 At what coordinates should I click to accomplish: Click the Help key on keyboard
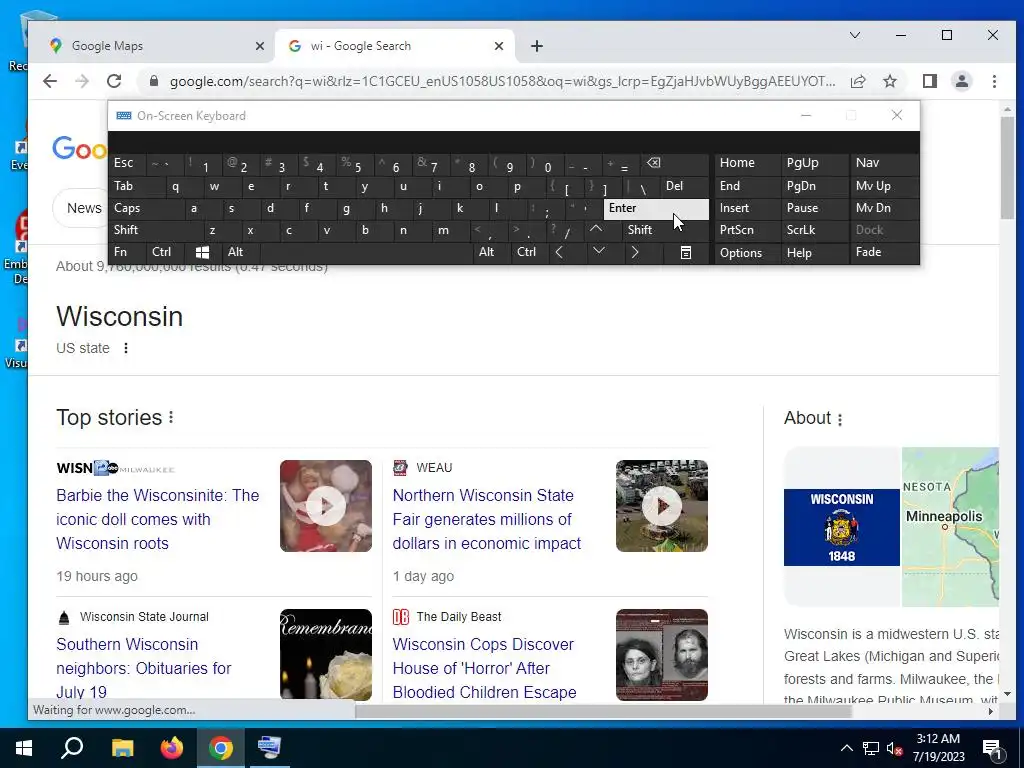(815, 253)
